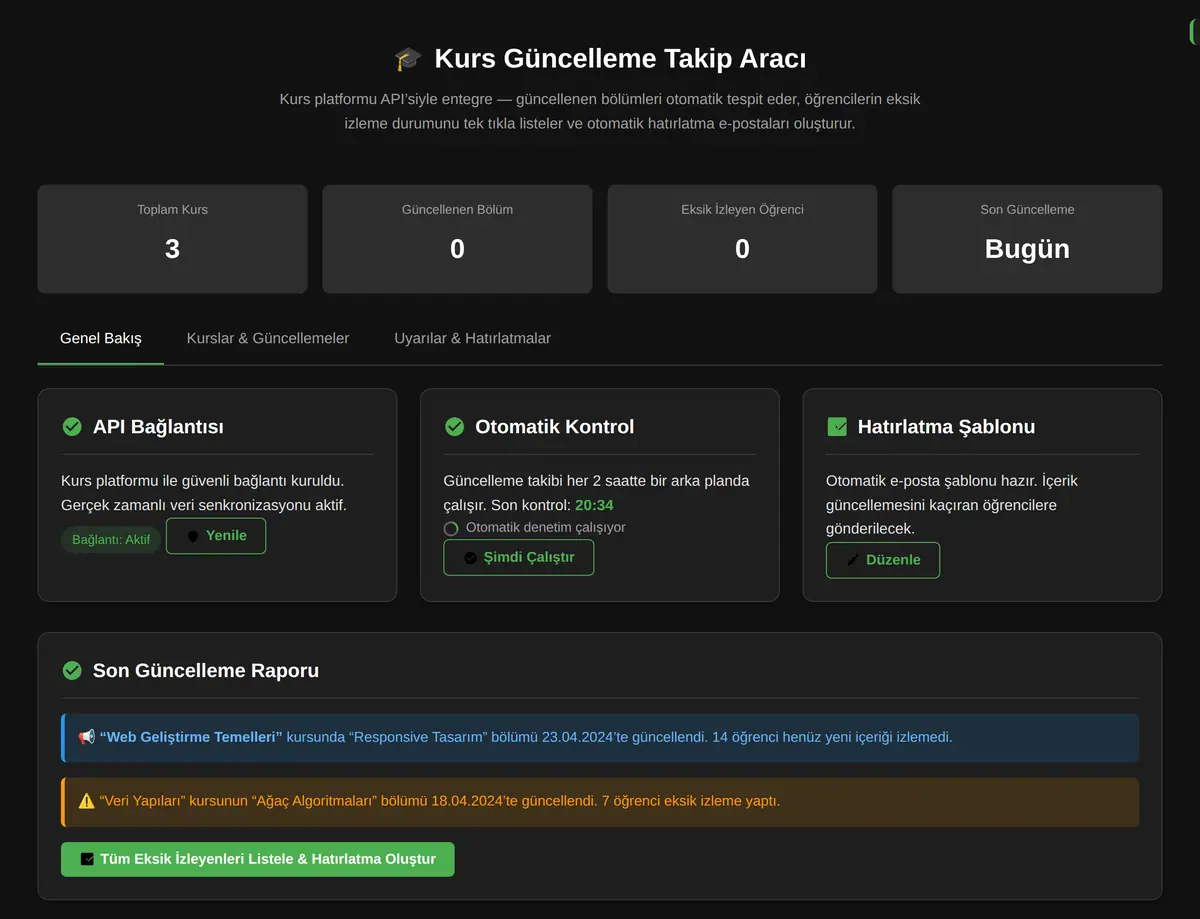Click the Otomatik Kontrol card heading
The width and height of the screenshot is (1200, 919).
(555, 427)
